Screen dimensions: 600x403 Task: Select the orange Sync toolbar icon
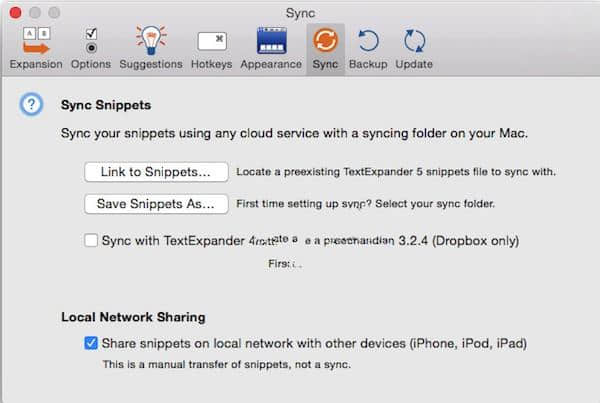click(x=325, y=41)
